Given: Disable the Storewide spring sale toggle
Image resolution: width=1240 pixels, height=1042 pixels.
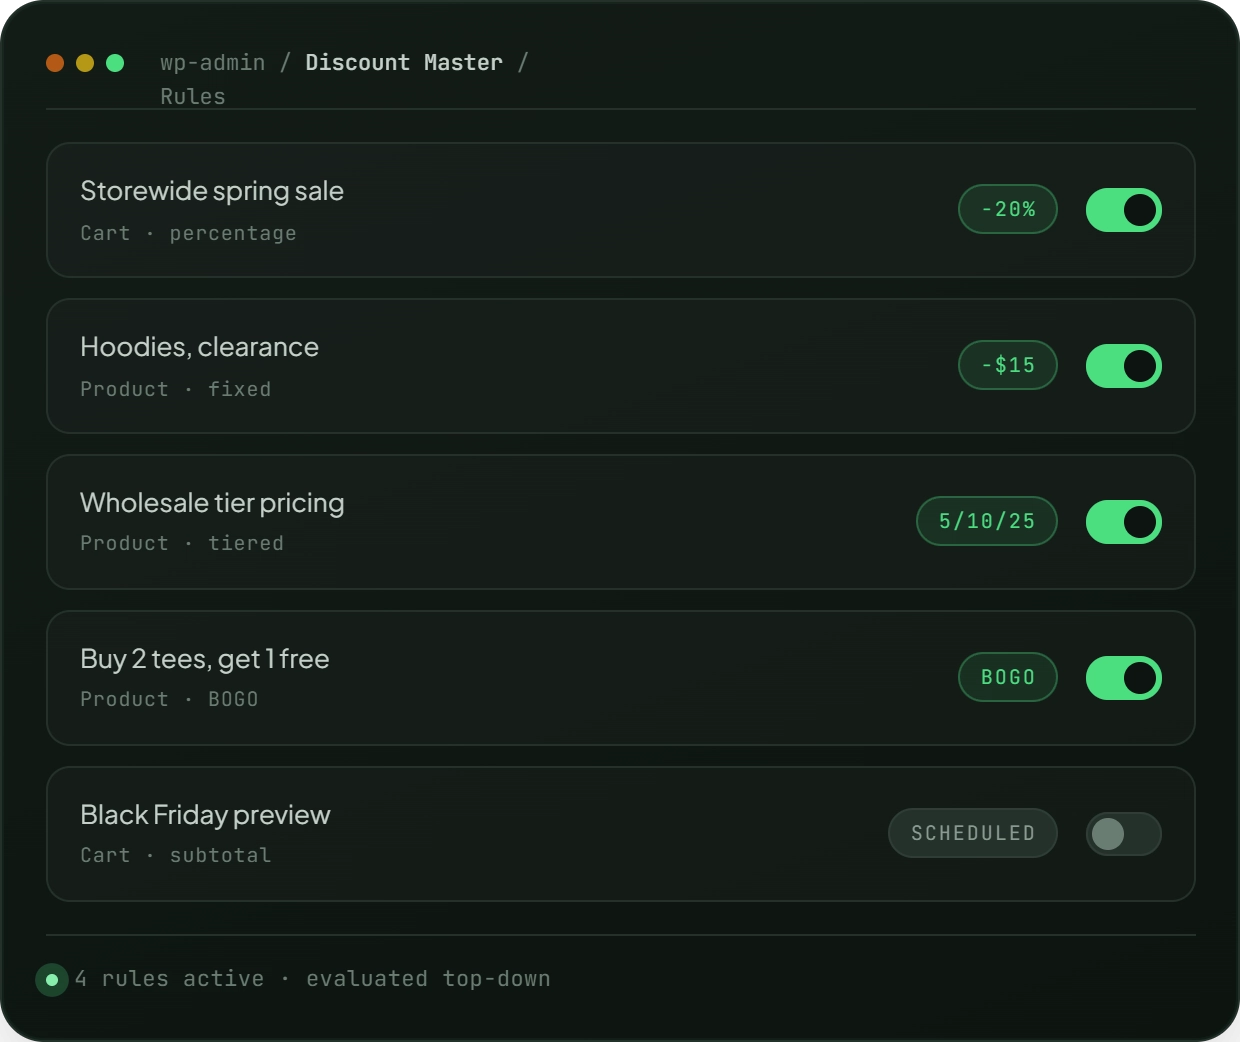Looking at the screenshot, I should (1124, 210).
